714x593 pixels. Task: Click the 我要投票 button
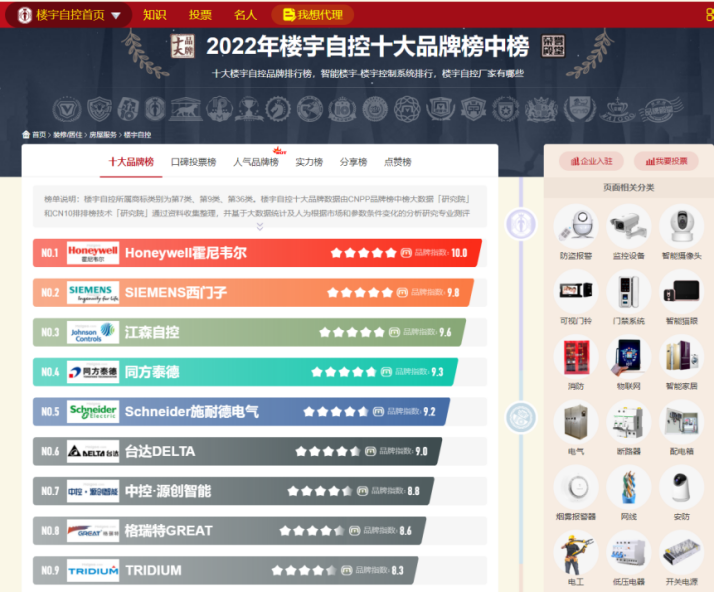coord(666,161)
